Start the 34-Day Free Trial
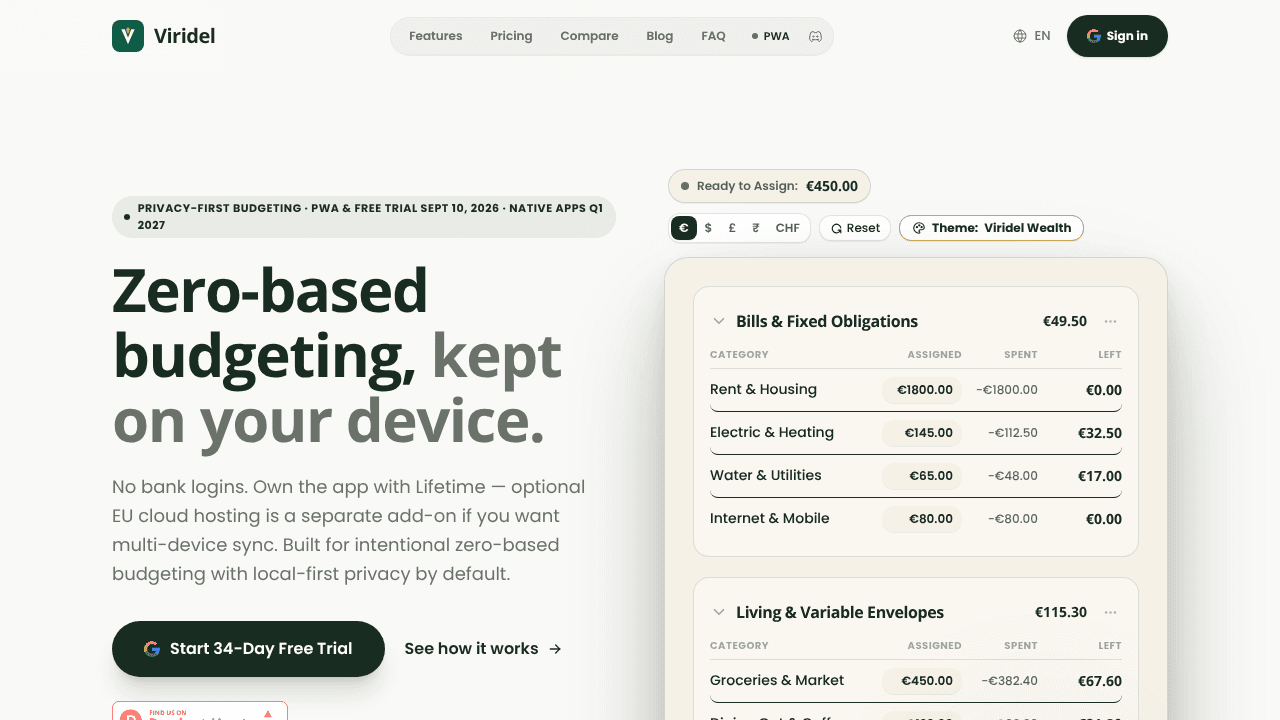 (x=248, y=649)
